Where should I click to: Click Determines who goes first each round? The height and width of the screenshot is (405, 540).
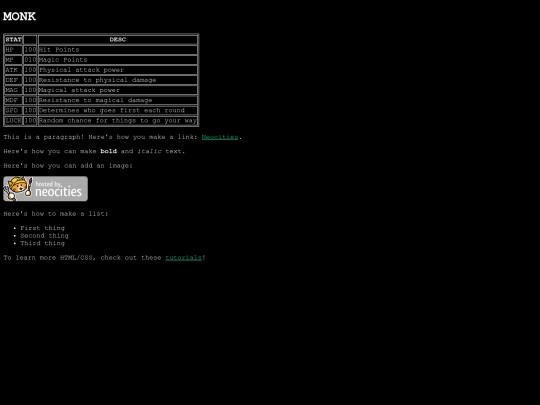pyautogui.click(x=118, y=111)
